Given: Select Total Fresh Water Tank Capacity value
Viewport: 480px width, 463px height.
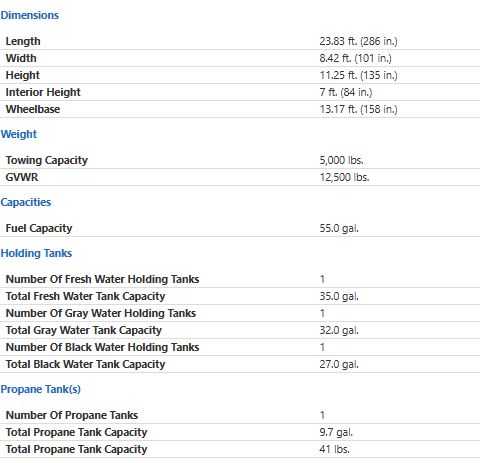Looking at the screenshot, I should coord(339,296).
